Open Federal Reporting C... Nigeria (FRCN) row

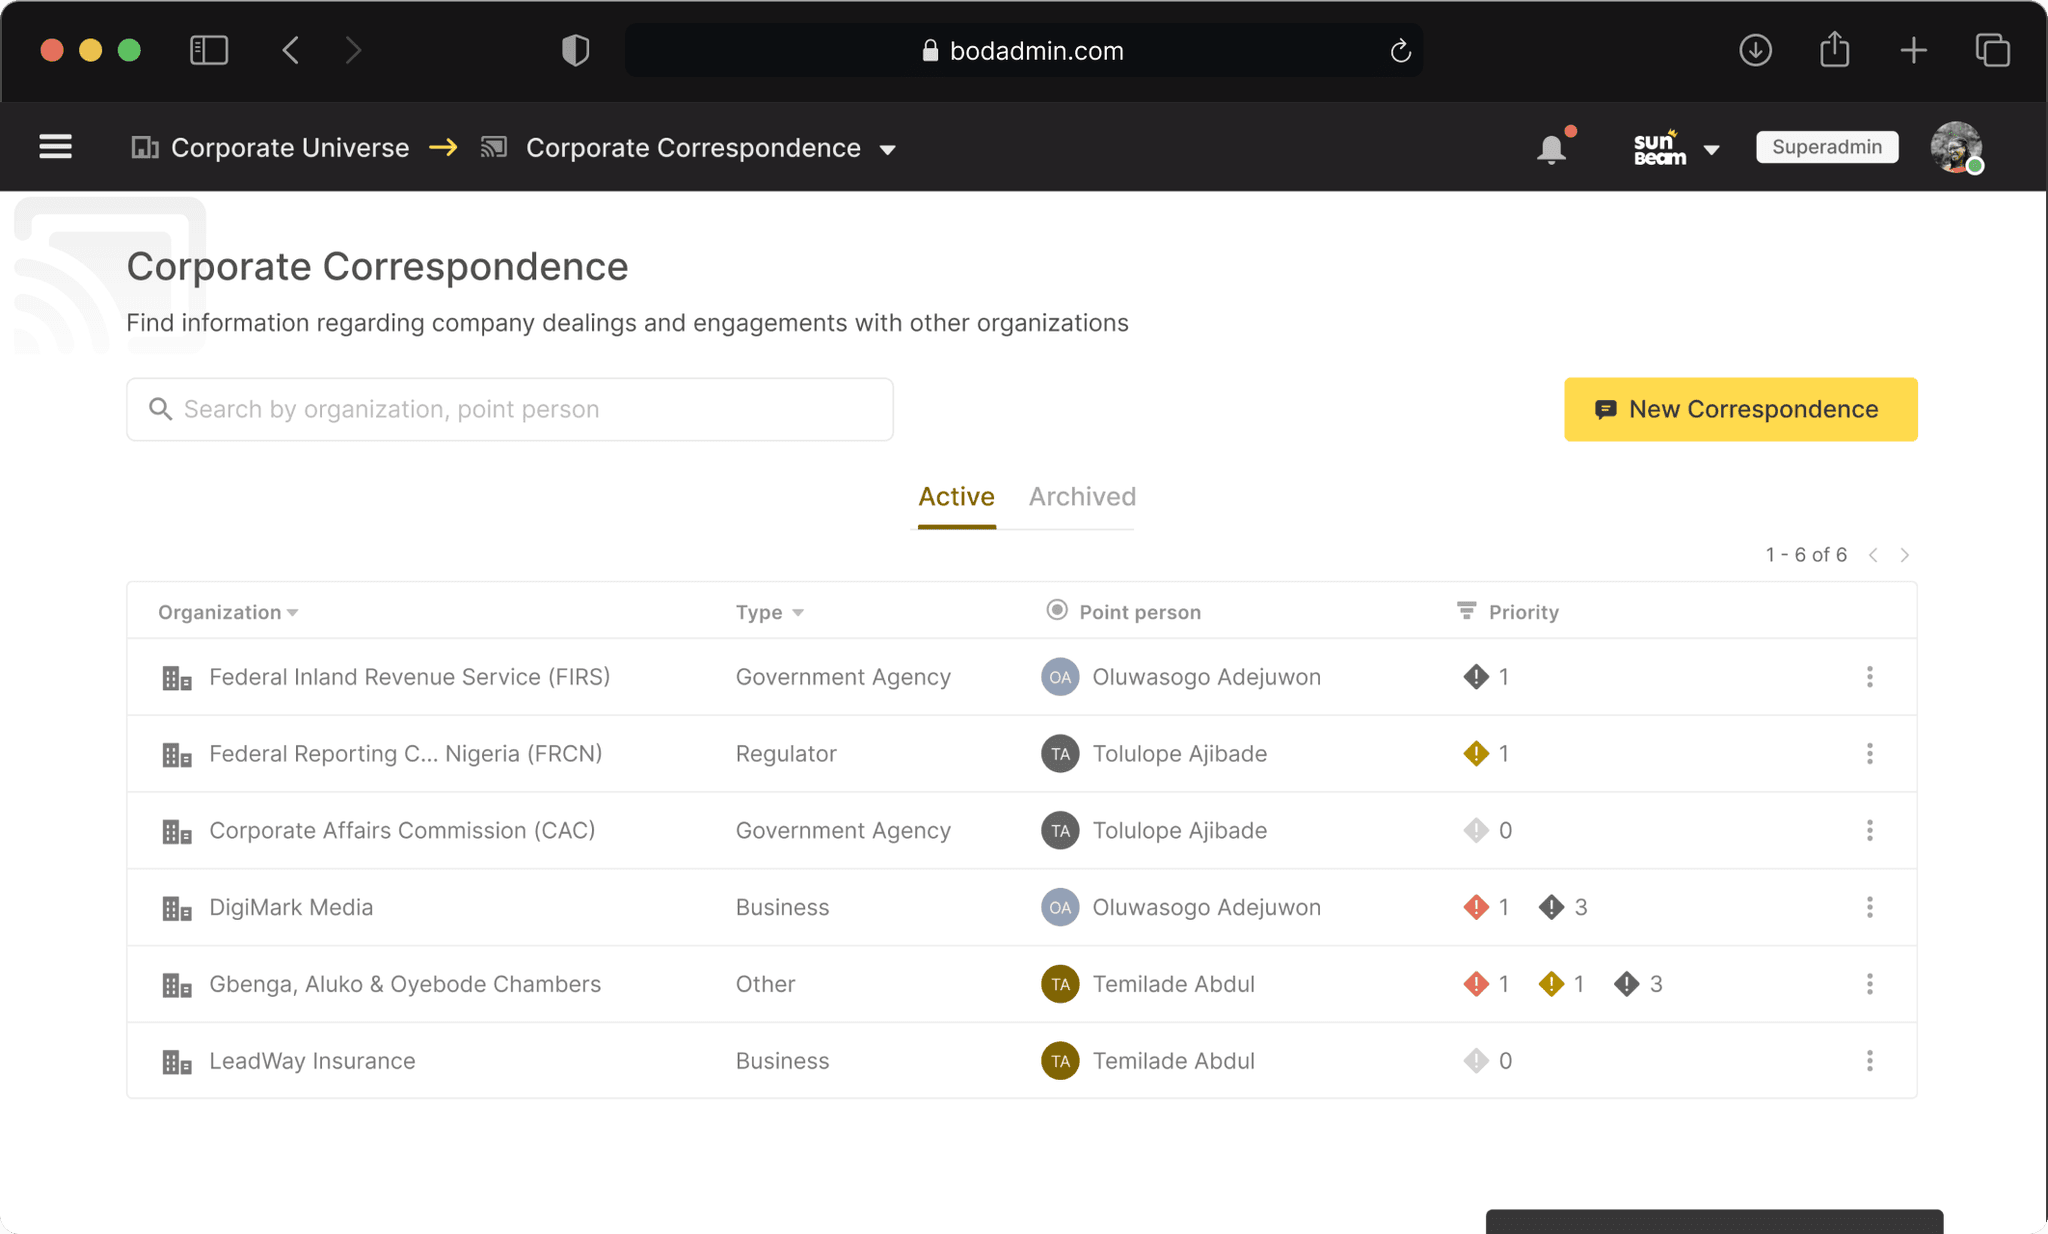[x=1021, y=754]
